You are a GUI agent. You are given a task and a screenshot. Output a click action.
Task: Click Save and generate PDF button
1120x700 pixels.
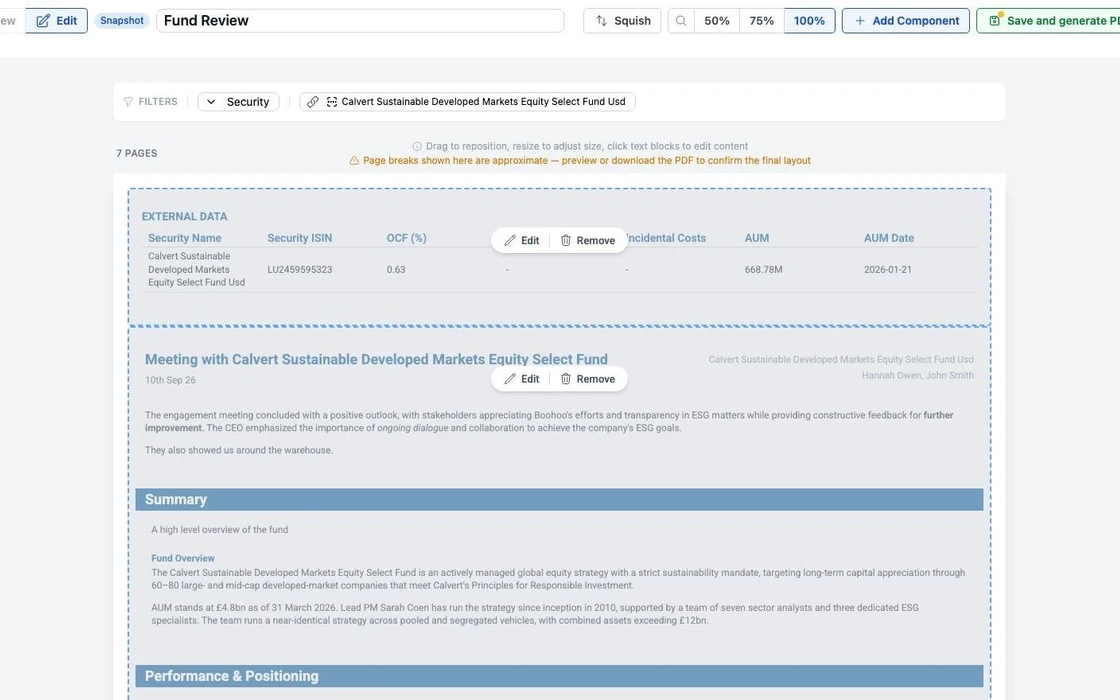point(1048,21)
